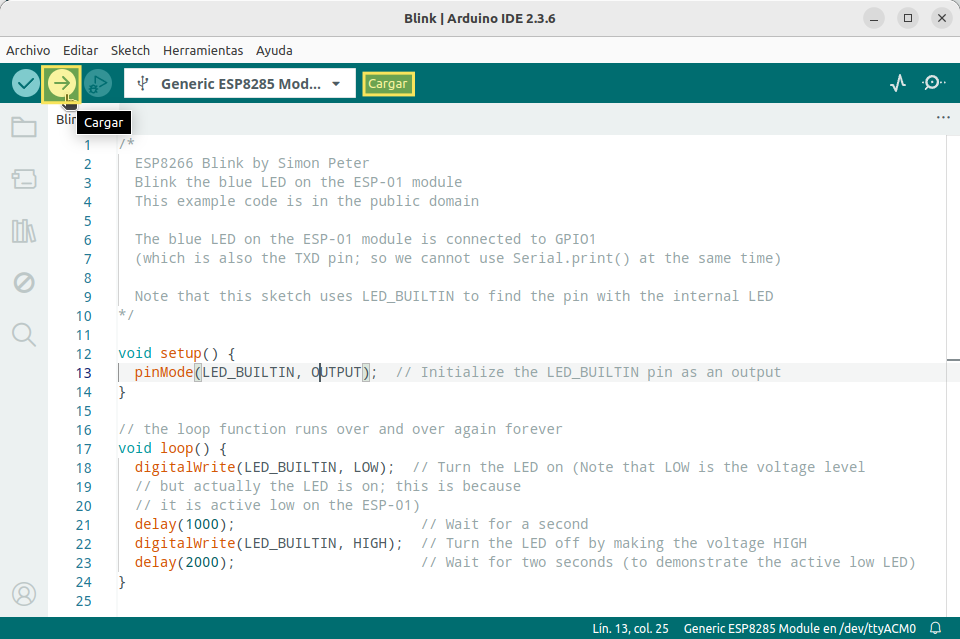This screenshot has width=960, height=639.
Task: Close the Arduino IDE window
Action: click(942, 18)
